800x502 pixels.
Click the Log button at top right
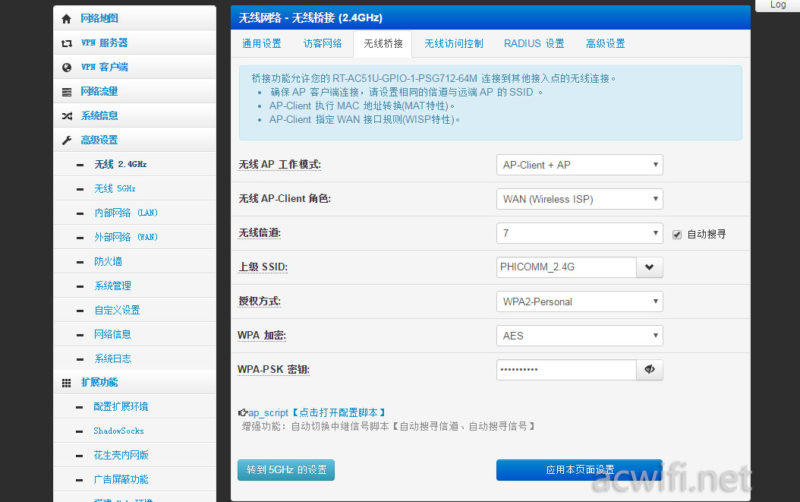point(778,5)
